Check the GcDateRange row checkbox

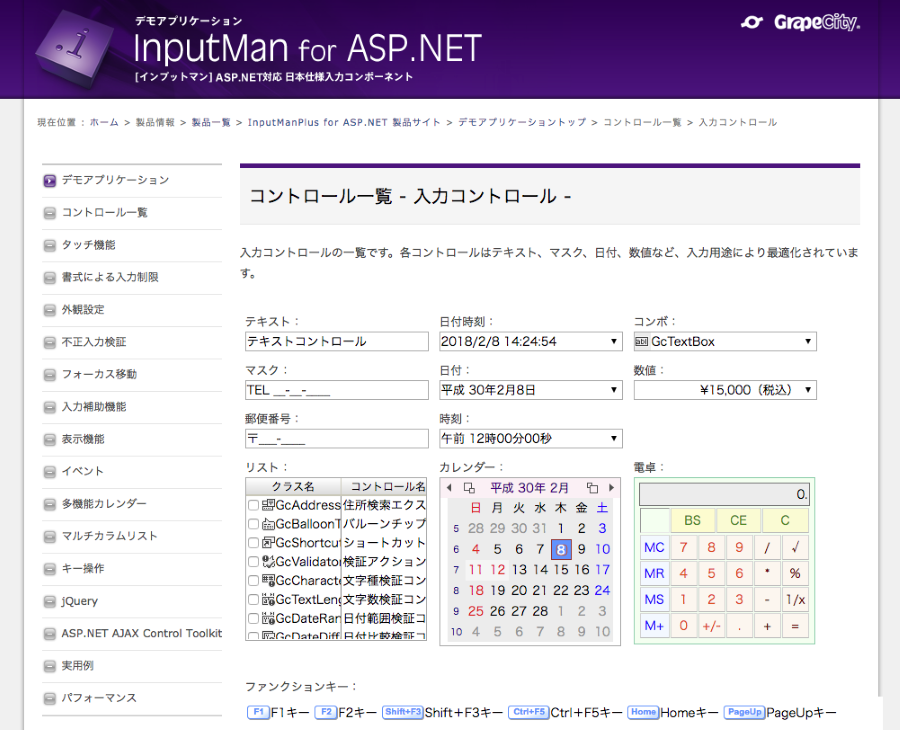click(253, 618)
